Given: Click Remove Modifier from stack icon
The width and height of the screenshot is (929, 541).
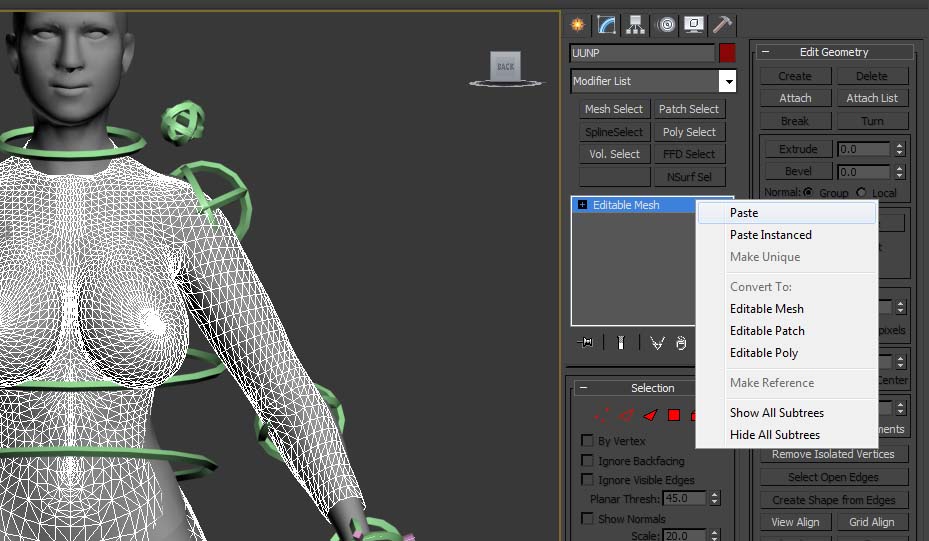Looking at the screenshot, I should point(681,342).
